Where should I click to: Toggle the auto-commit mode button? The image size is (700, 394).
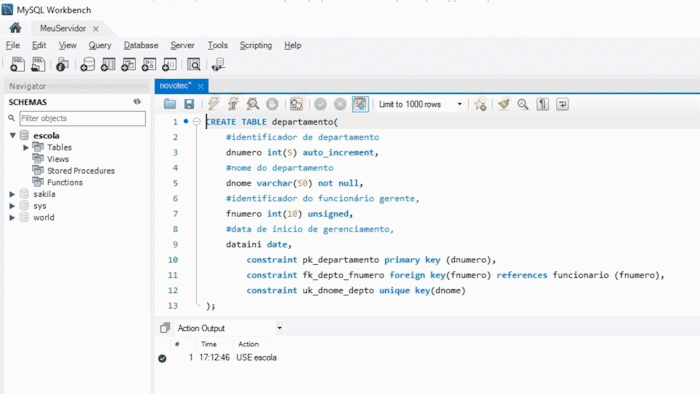coord(360,104)
